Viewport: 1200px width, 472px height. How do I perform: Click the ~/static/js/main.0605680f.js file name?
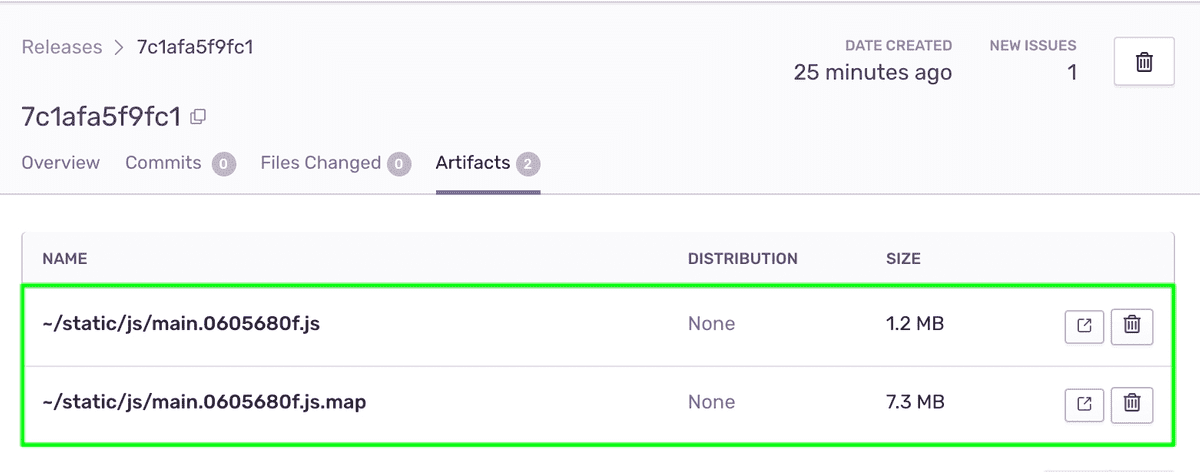[181, 324]
